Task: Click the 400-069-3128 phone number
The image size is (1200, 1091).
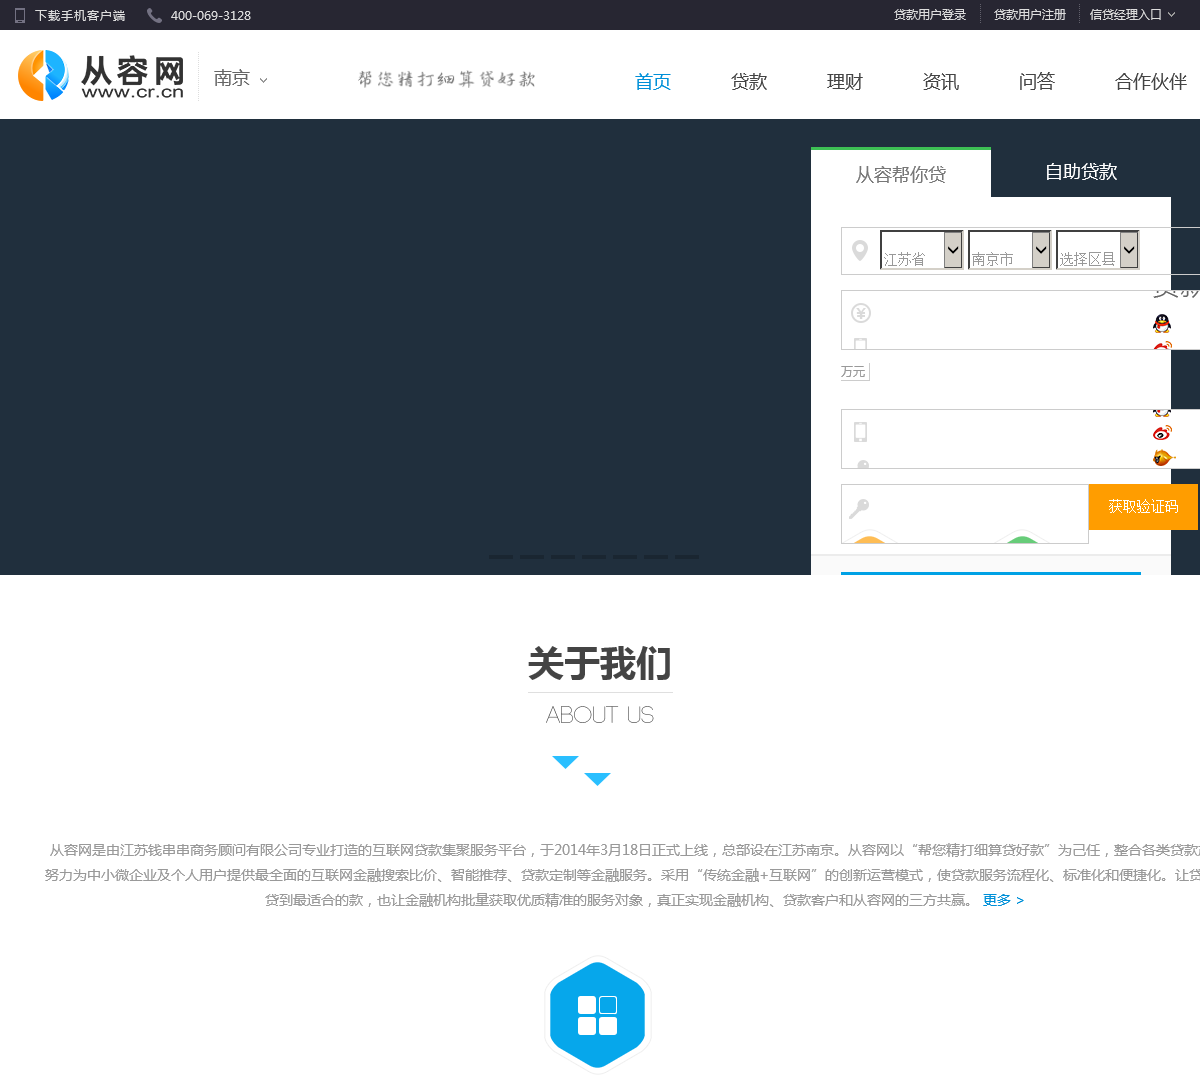Action: point(211,15)
